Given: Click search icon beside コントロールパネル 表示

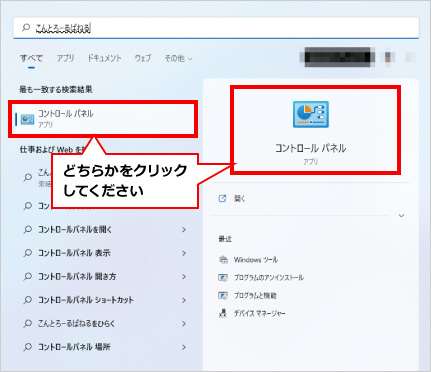Looking at the screenshot, I should 28,253.
